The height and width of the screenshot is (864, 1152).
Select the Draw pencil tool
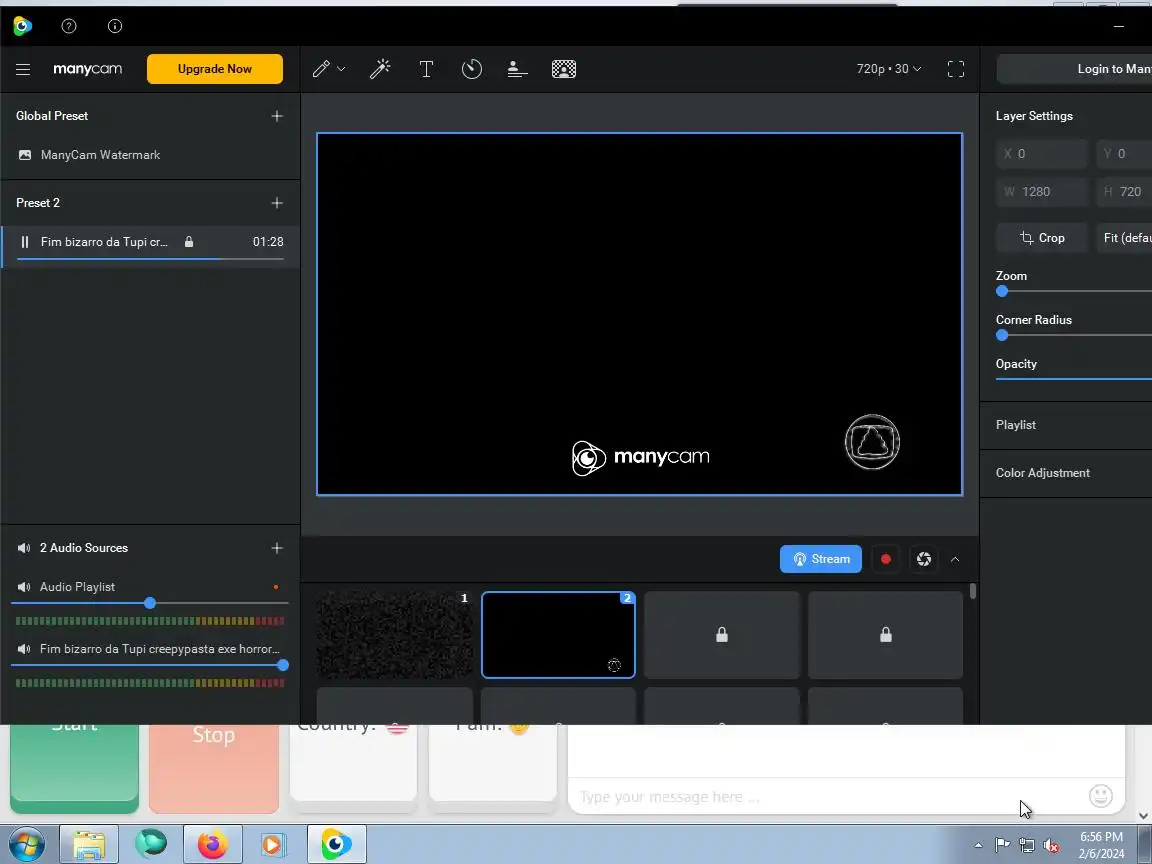pyautogui.click(x=321, y=69)
